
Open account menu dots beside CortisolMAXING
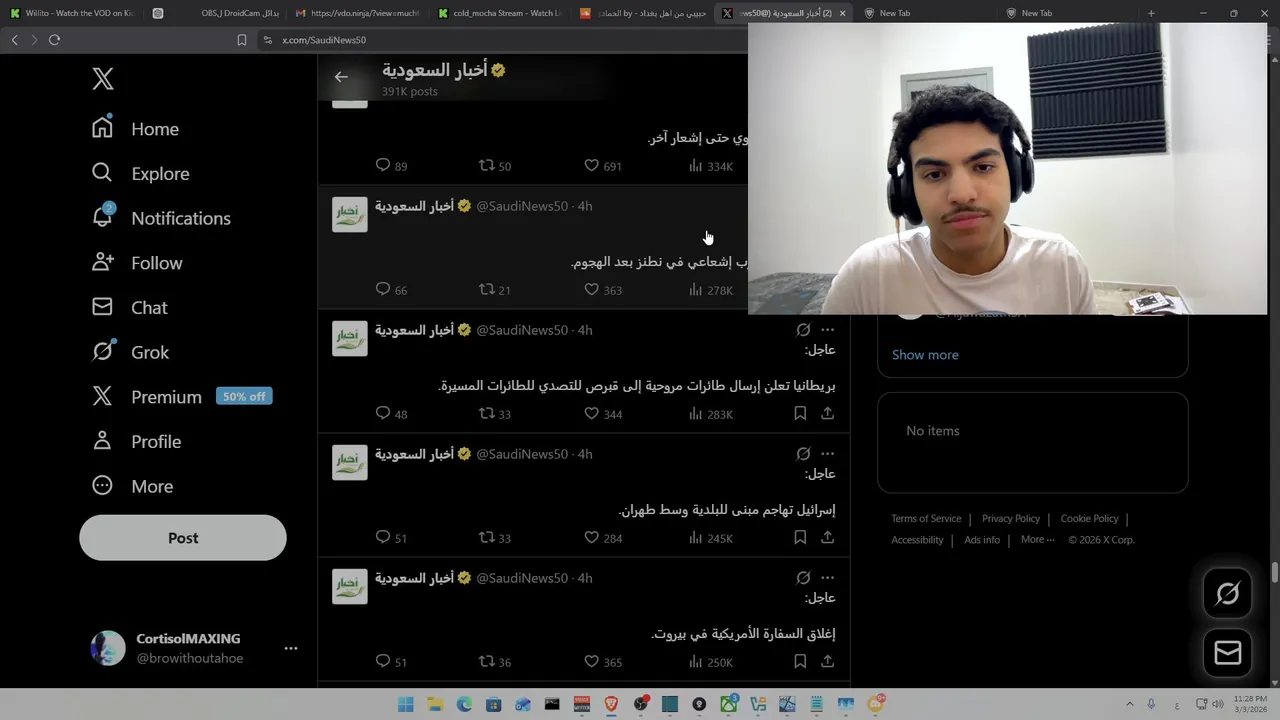[x=291, y=648]
